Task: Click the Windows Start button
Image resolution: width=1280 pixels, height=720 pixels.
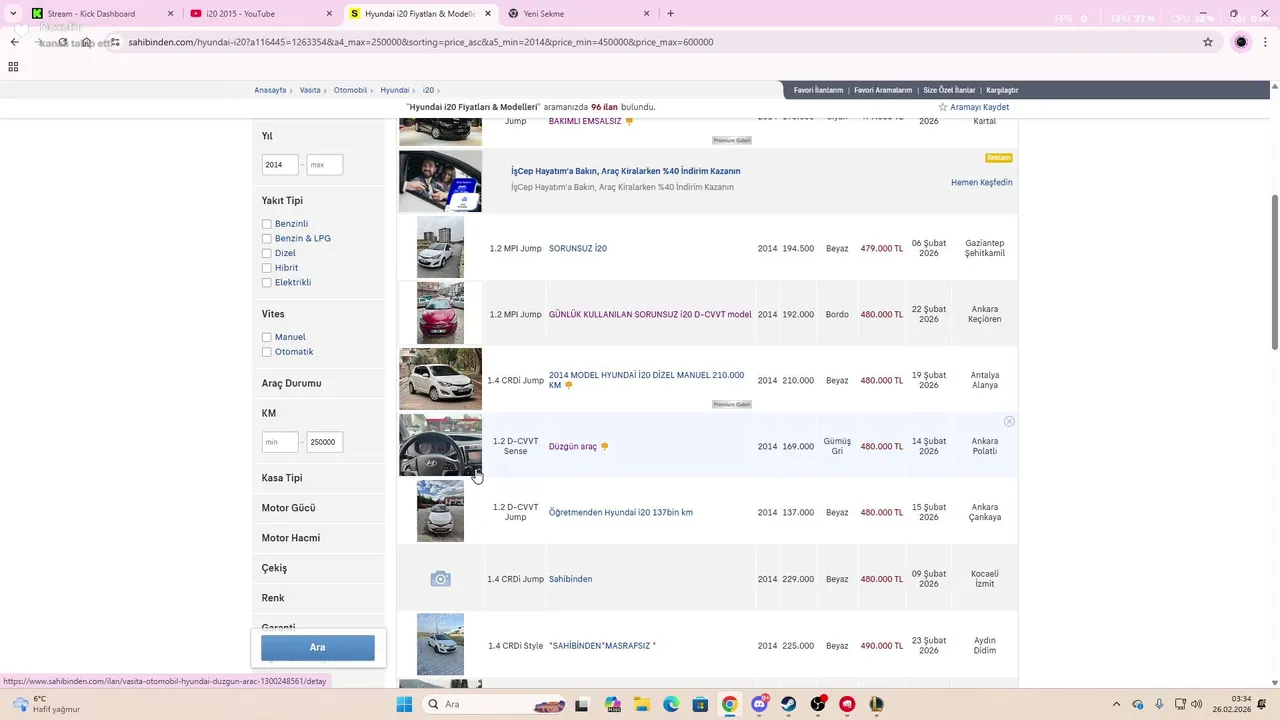Action: [404, 704]
